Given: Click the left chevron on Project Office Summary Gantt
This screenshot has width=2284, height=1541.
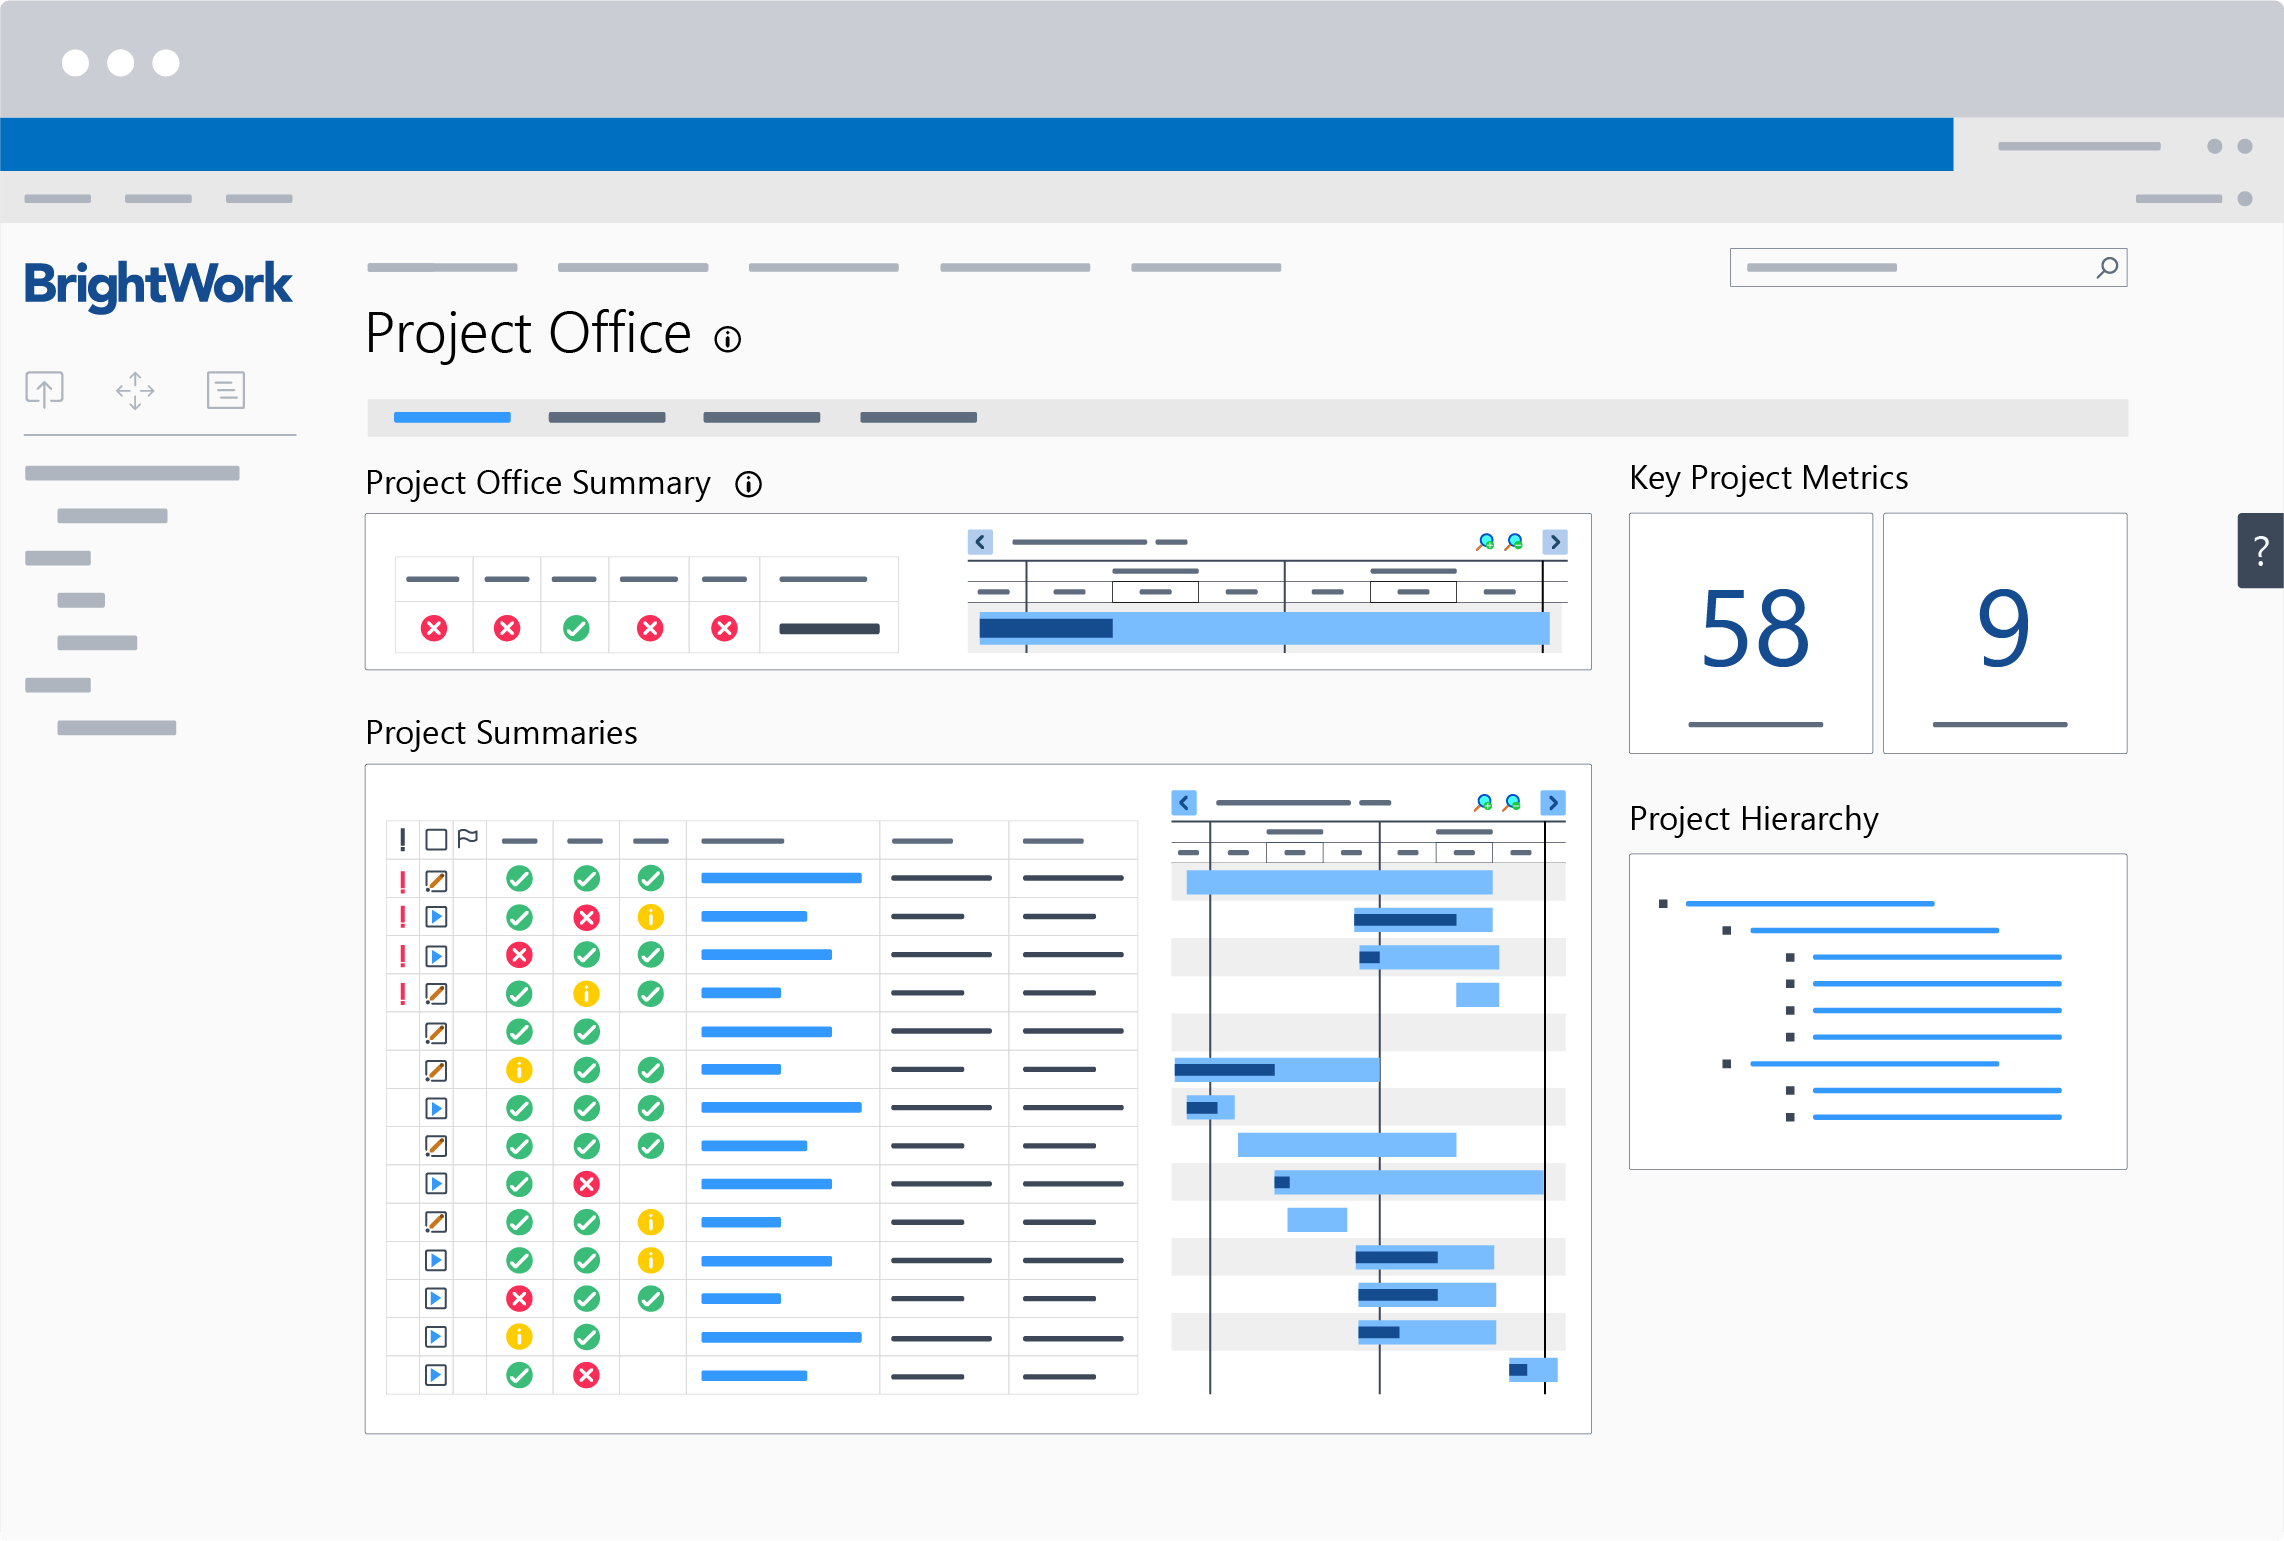Looking at the screenshot, I should click(x=979, y=541).
